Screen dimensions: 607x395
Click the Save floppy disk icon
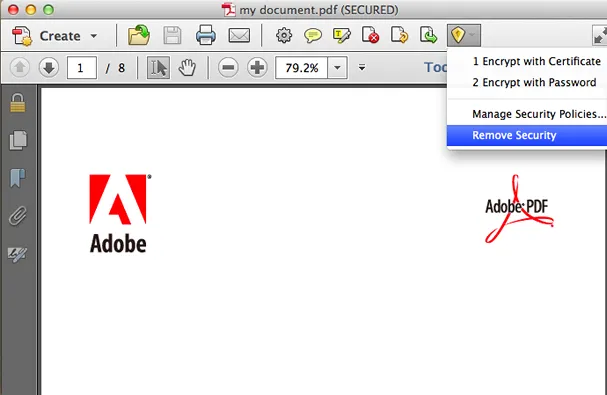tap(172, 36)
